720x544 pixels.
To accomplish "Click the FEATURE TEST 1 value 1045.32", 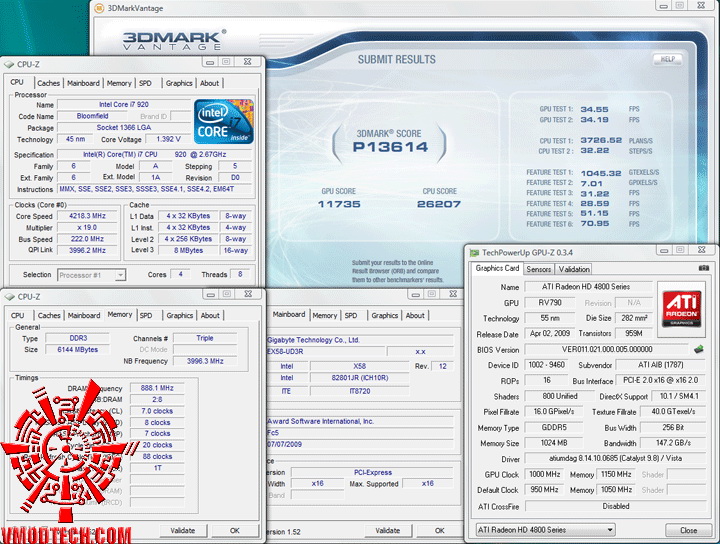I will click(601, 173).
